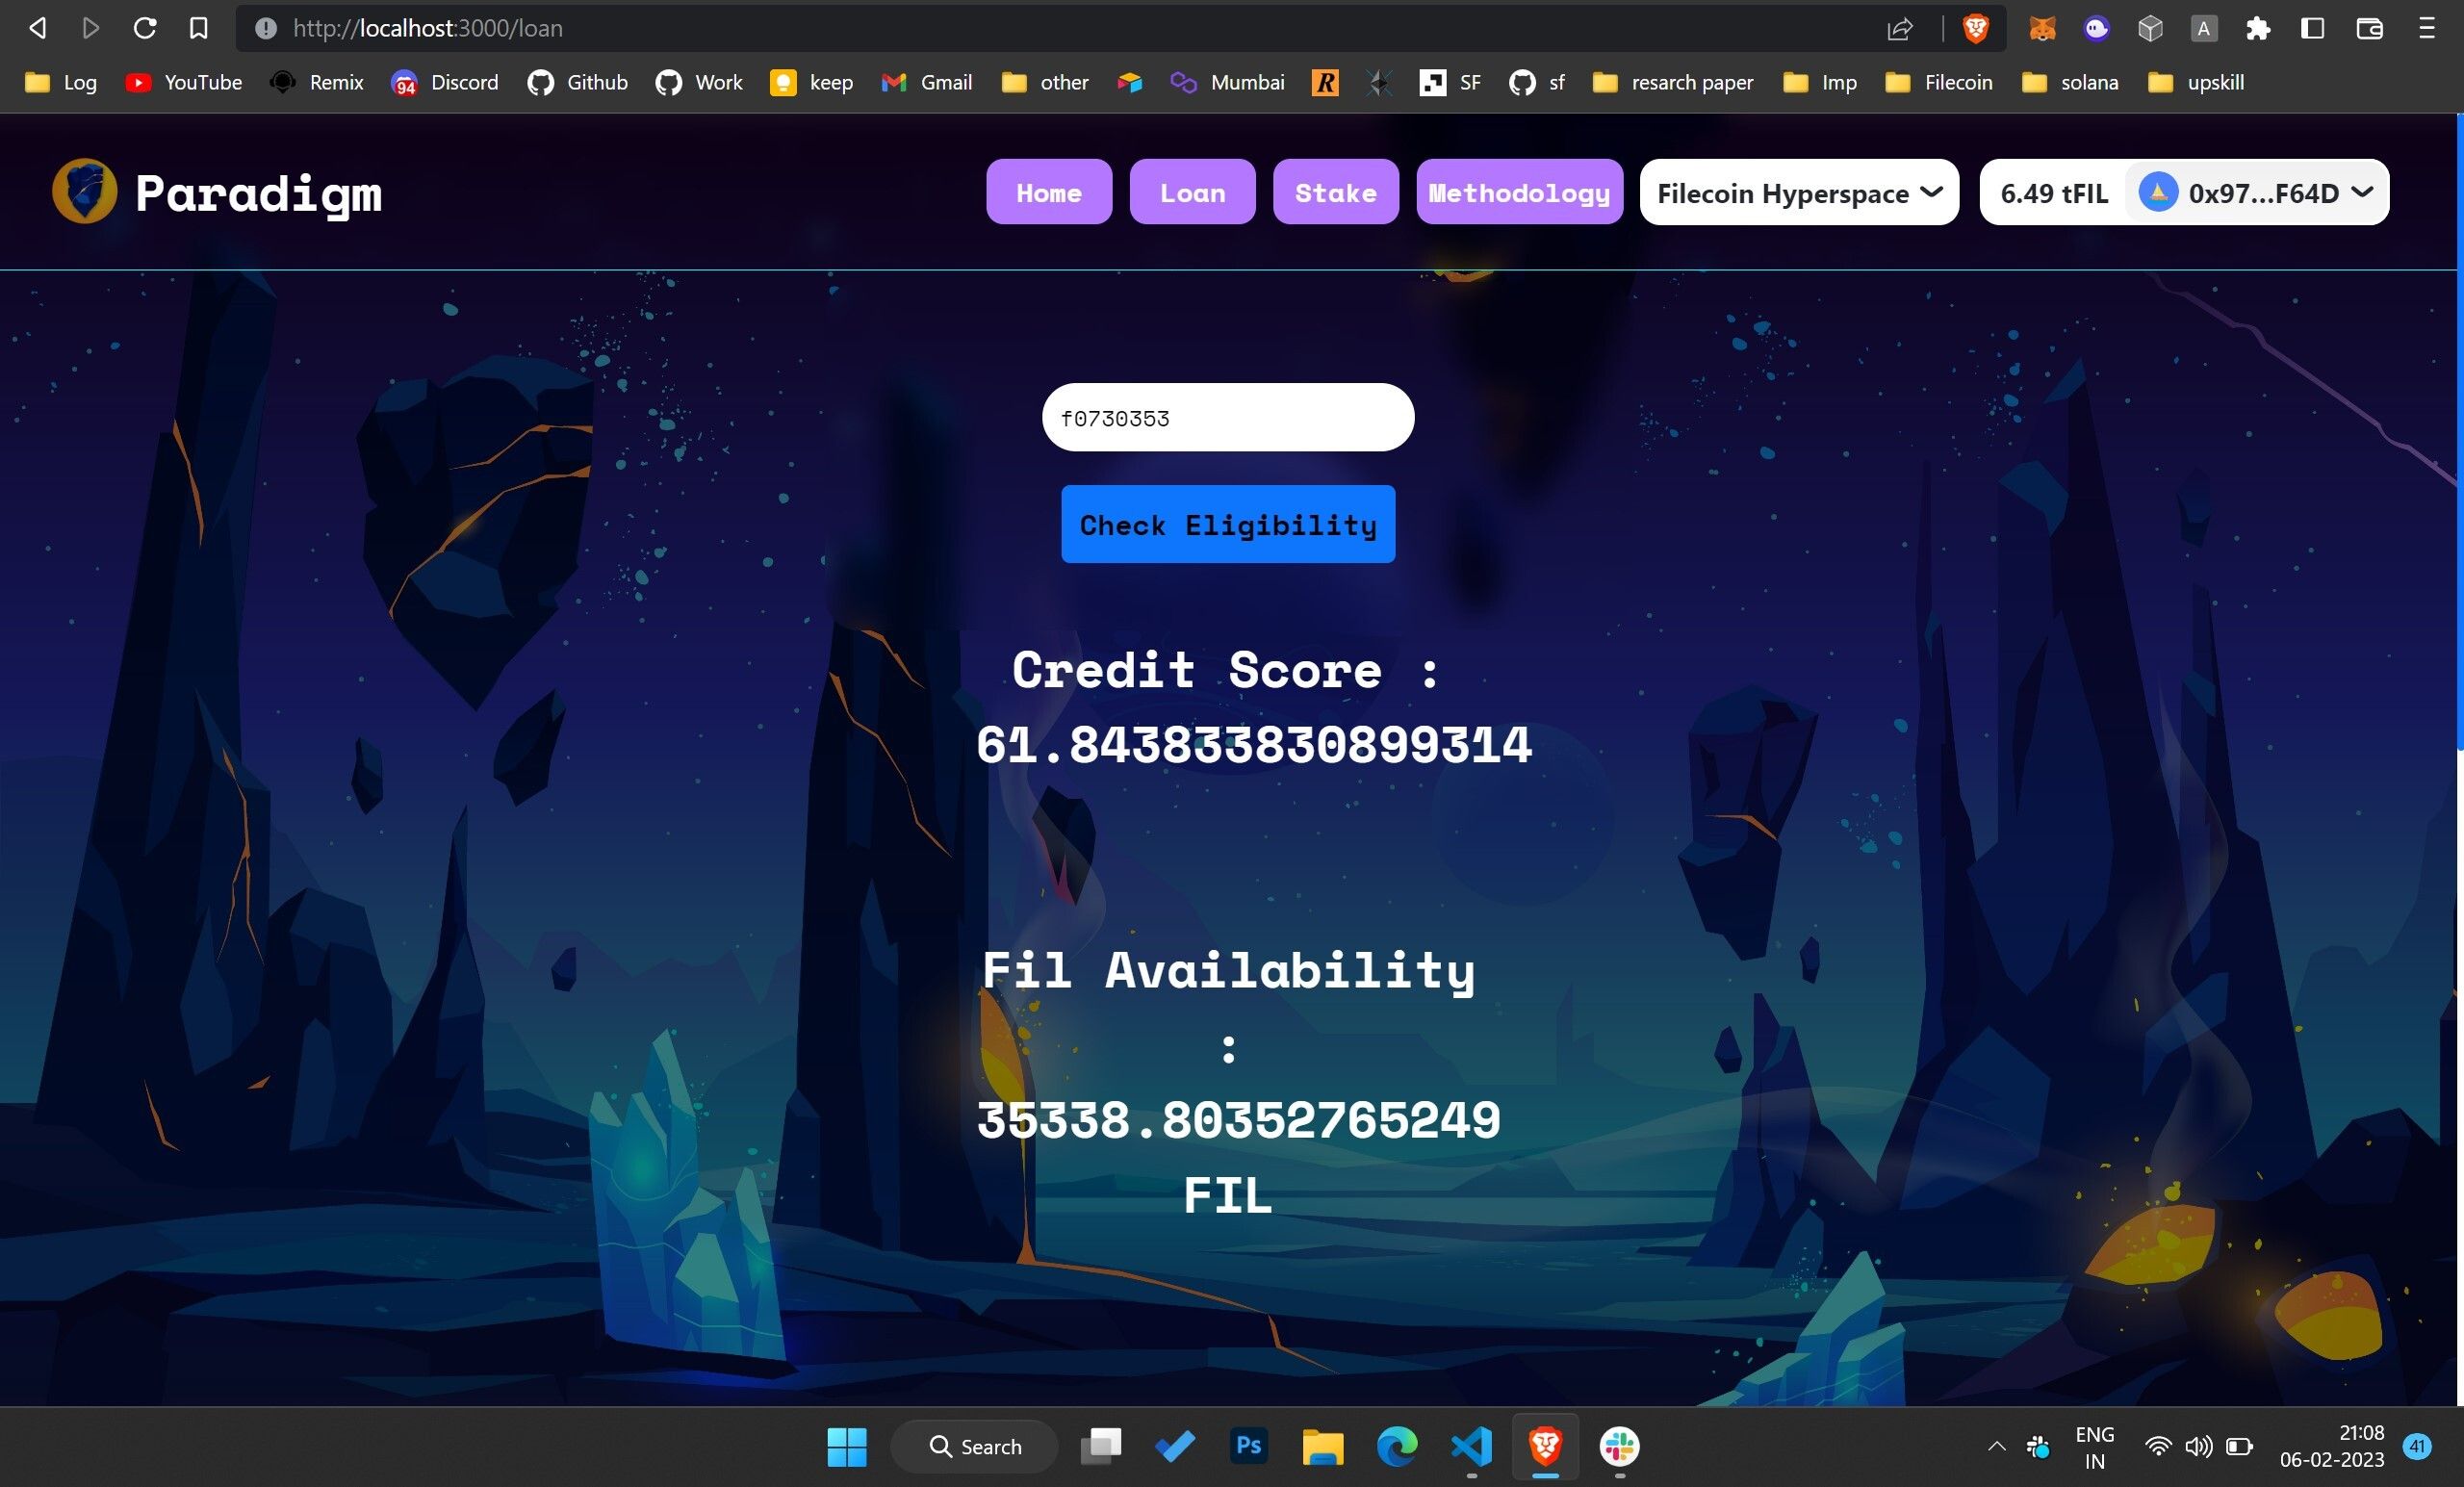Click the Photoshop icon in taskbar

(x=1246, y=1447)
